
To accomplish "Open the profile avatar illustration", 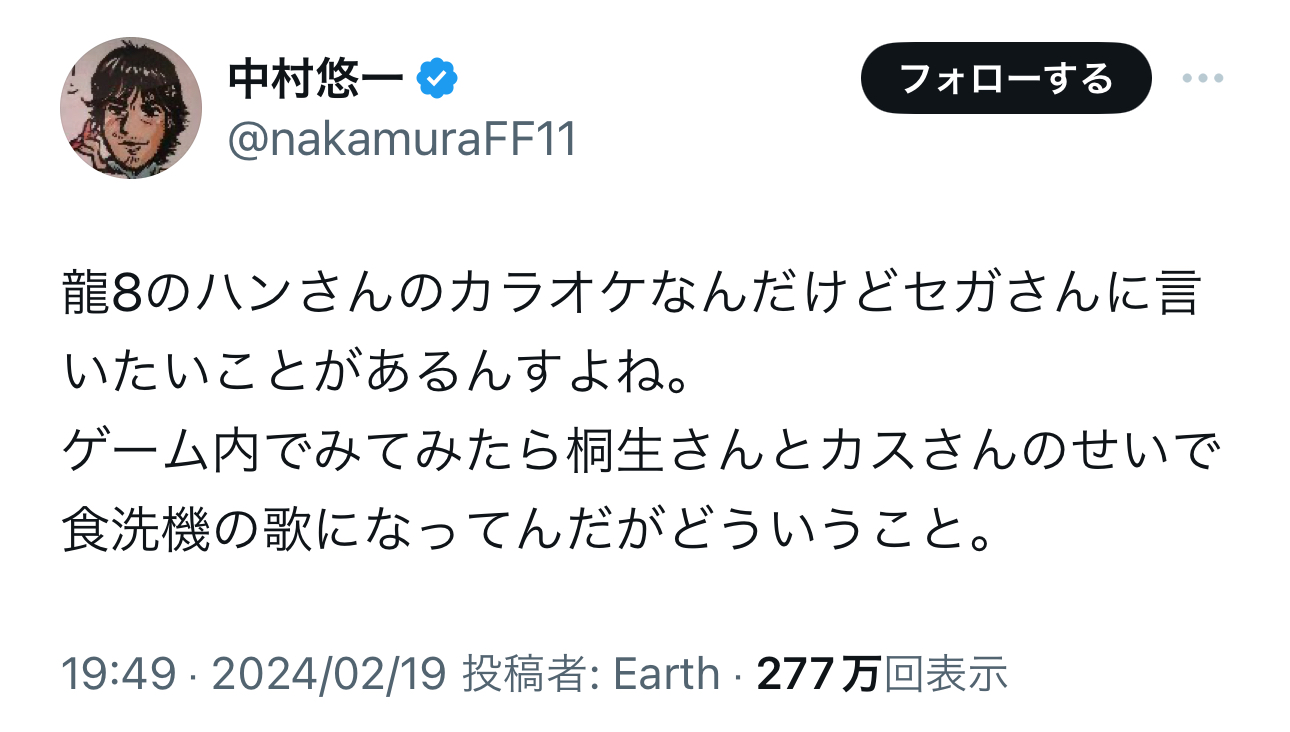I will tap(131, 108).
